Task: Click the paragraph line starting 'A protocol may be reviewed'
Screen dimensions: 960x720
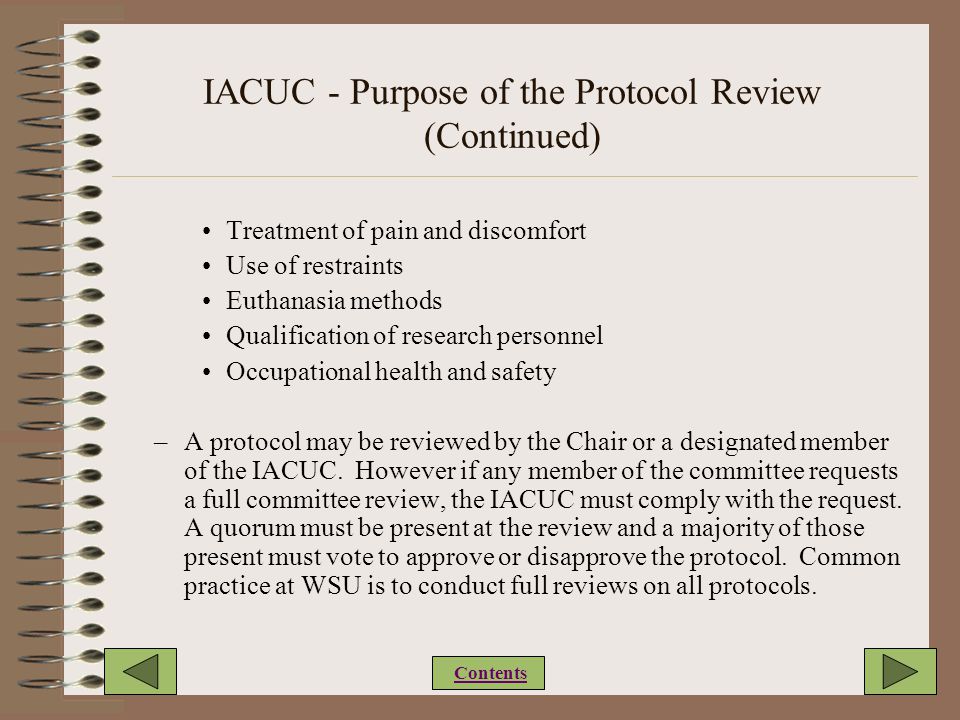Action: pos(536,442)
